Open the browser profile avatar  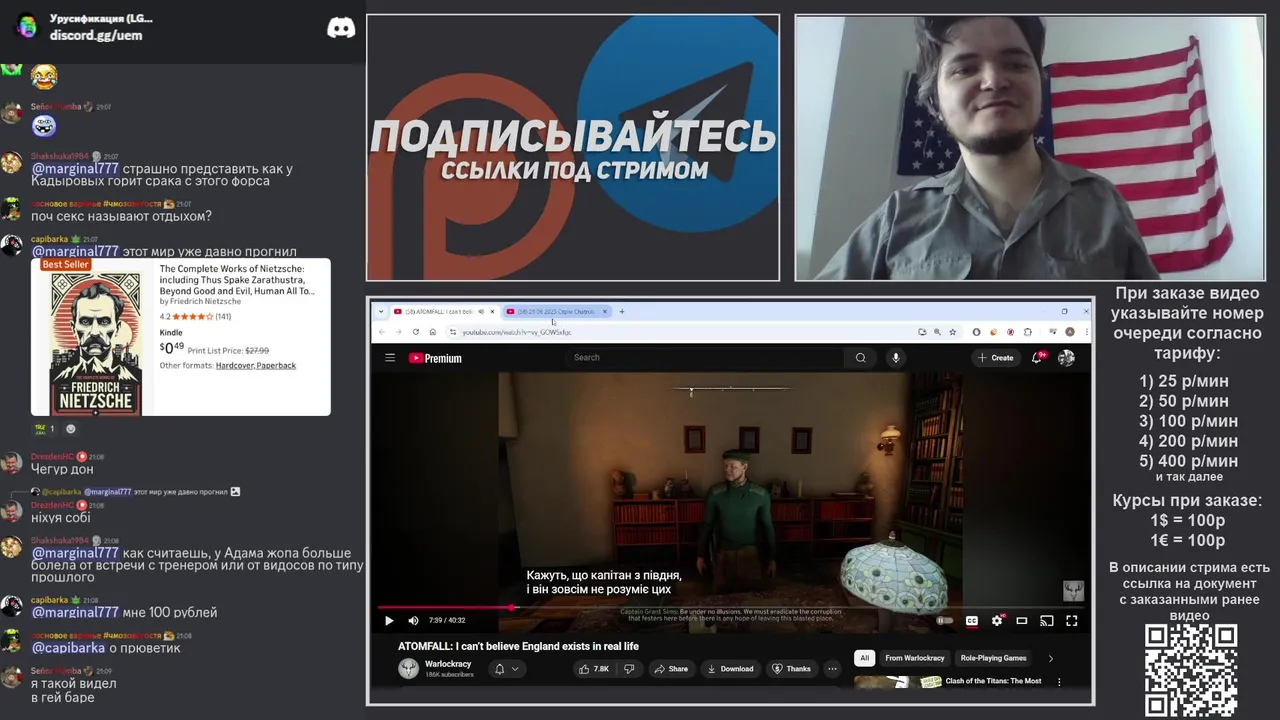coord(1070,331)
